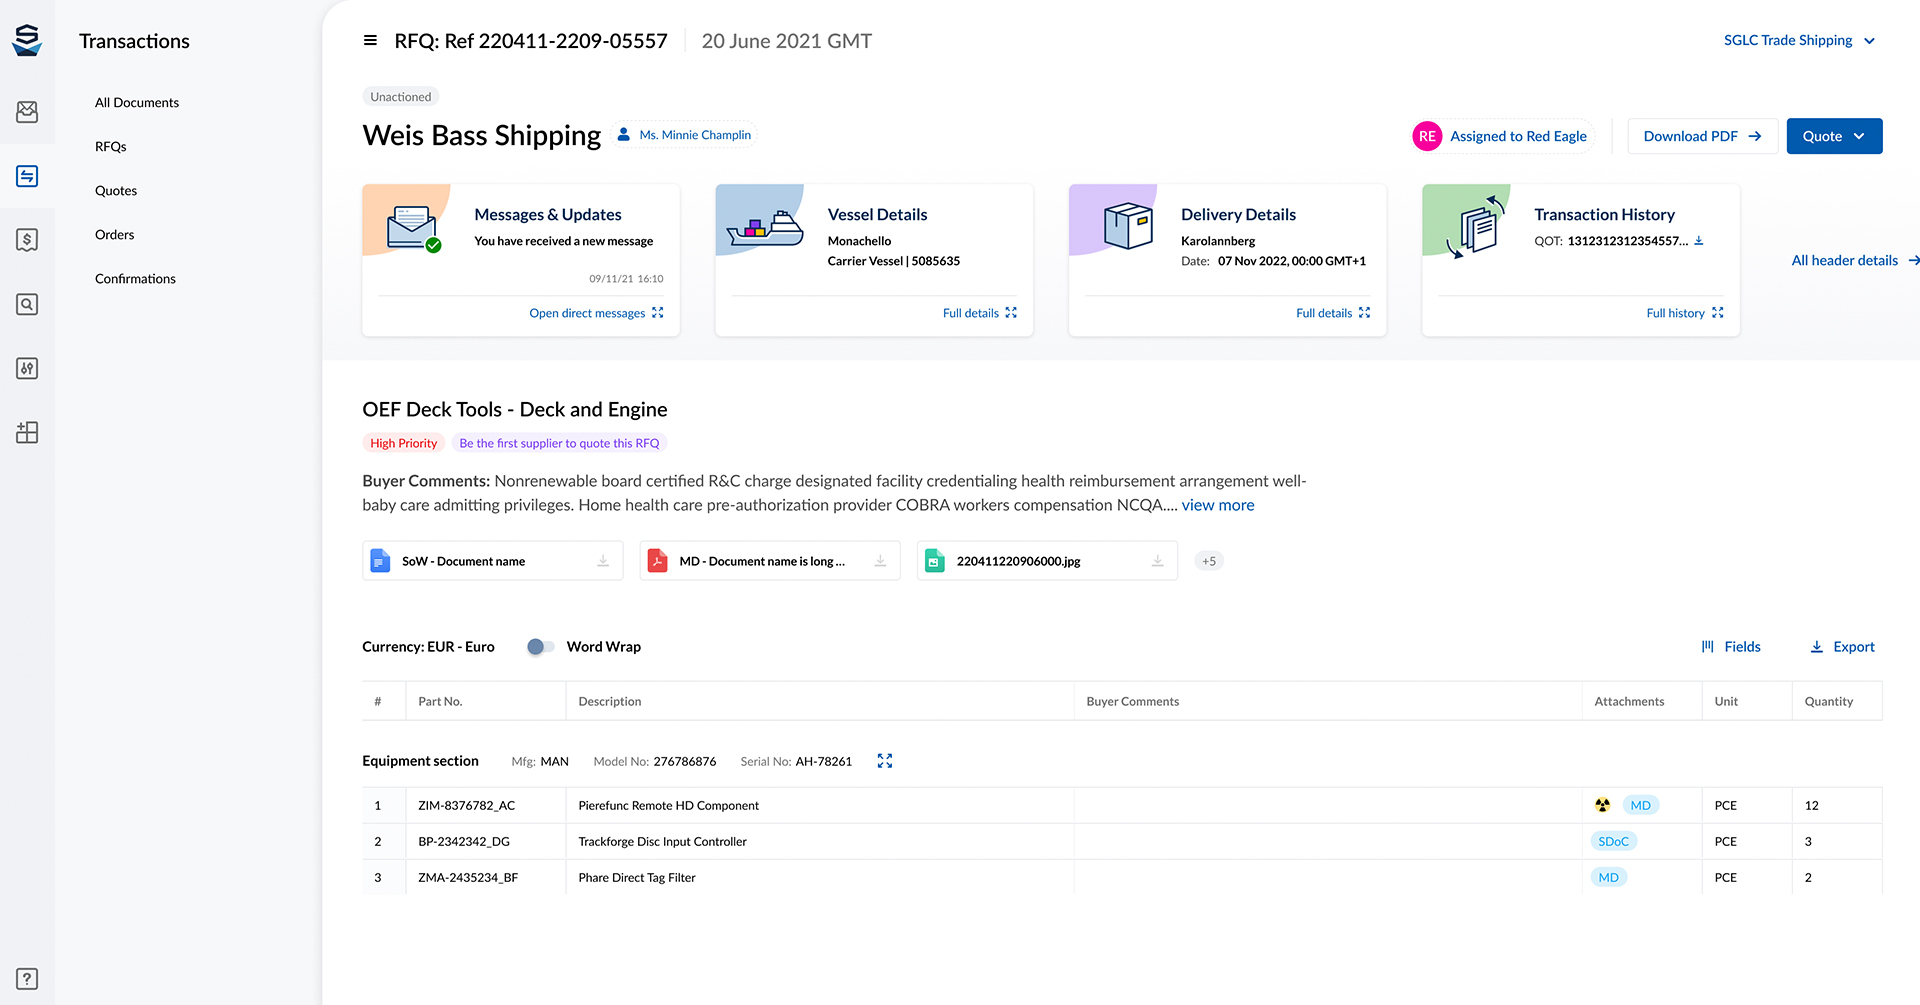
Task: Enable the Word Wrap toggle
Action: [539, 647]
